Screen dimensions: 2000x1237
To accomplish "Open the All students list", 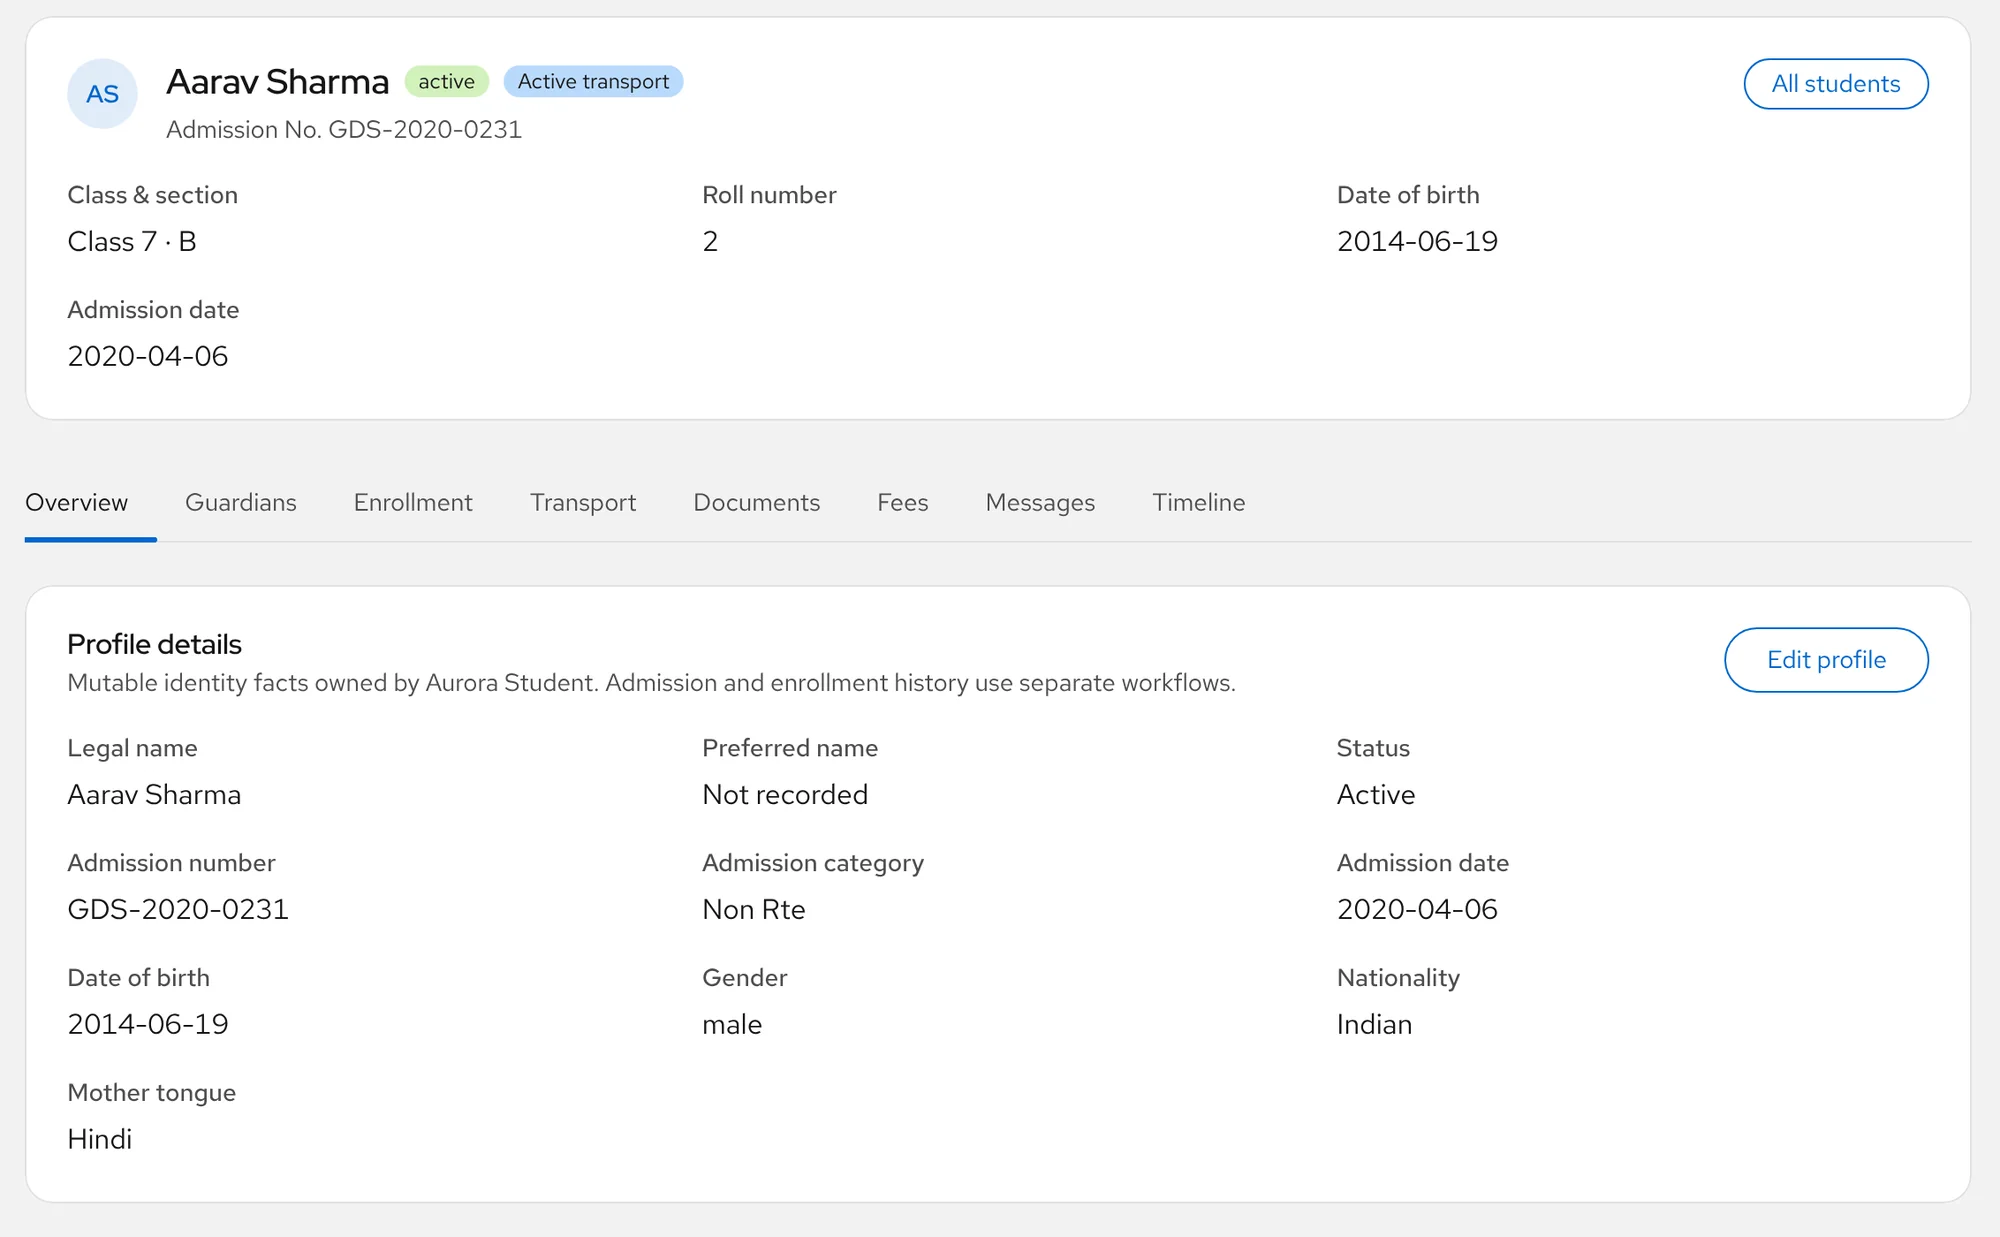I will coord(1836,84).
